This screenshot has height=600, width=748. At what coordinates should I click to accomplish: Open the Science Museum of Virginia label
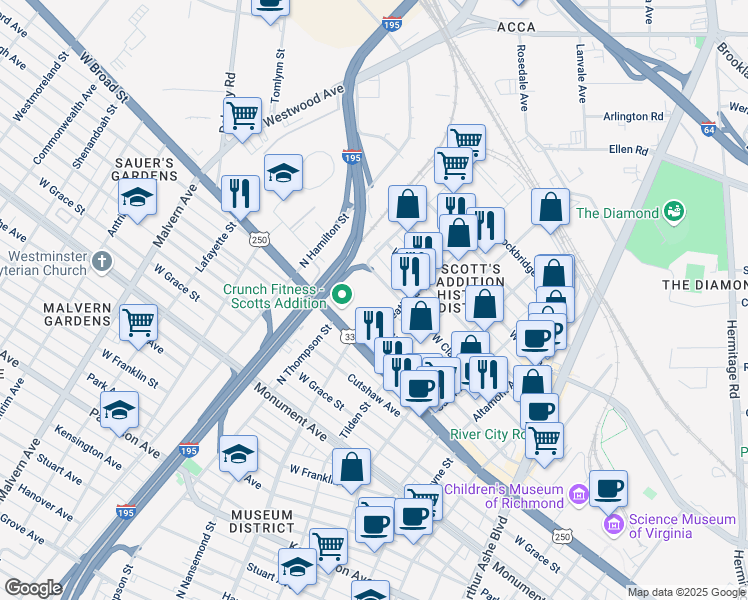point(682,526)
